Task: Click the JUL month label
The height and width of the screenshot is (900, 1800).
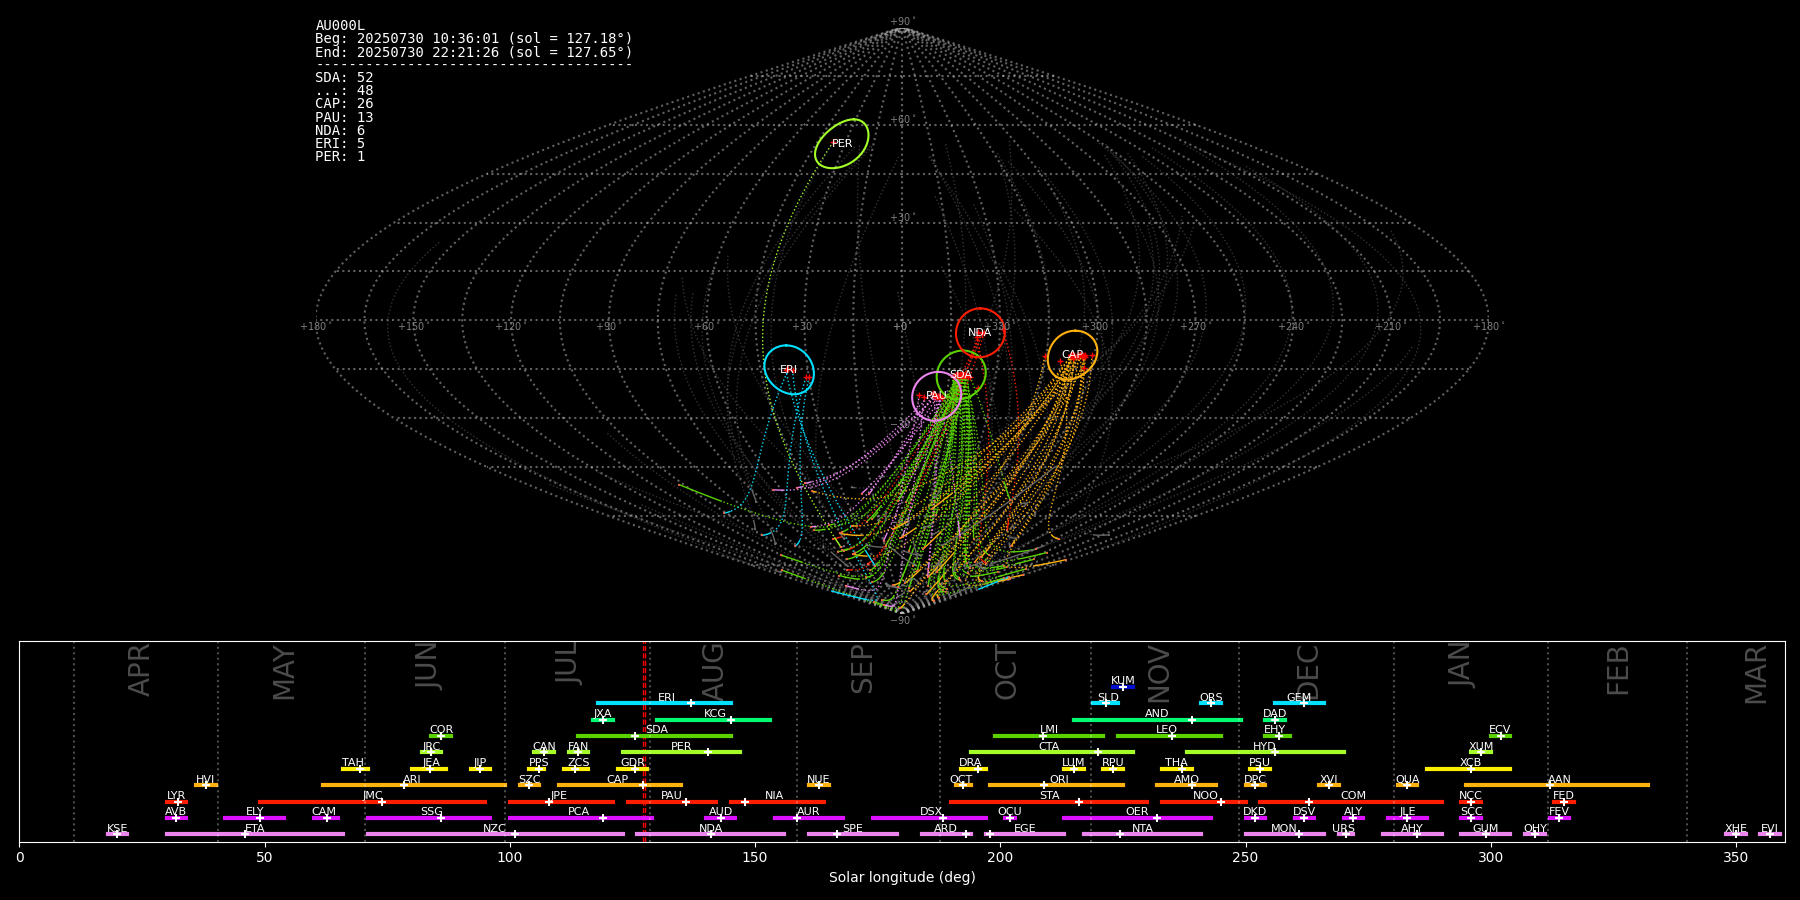Action: pyautogui.click(x=566, y=662)
